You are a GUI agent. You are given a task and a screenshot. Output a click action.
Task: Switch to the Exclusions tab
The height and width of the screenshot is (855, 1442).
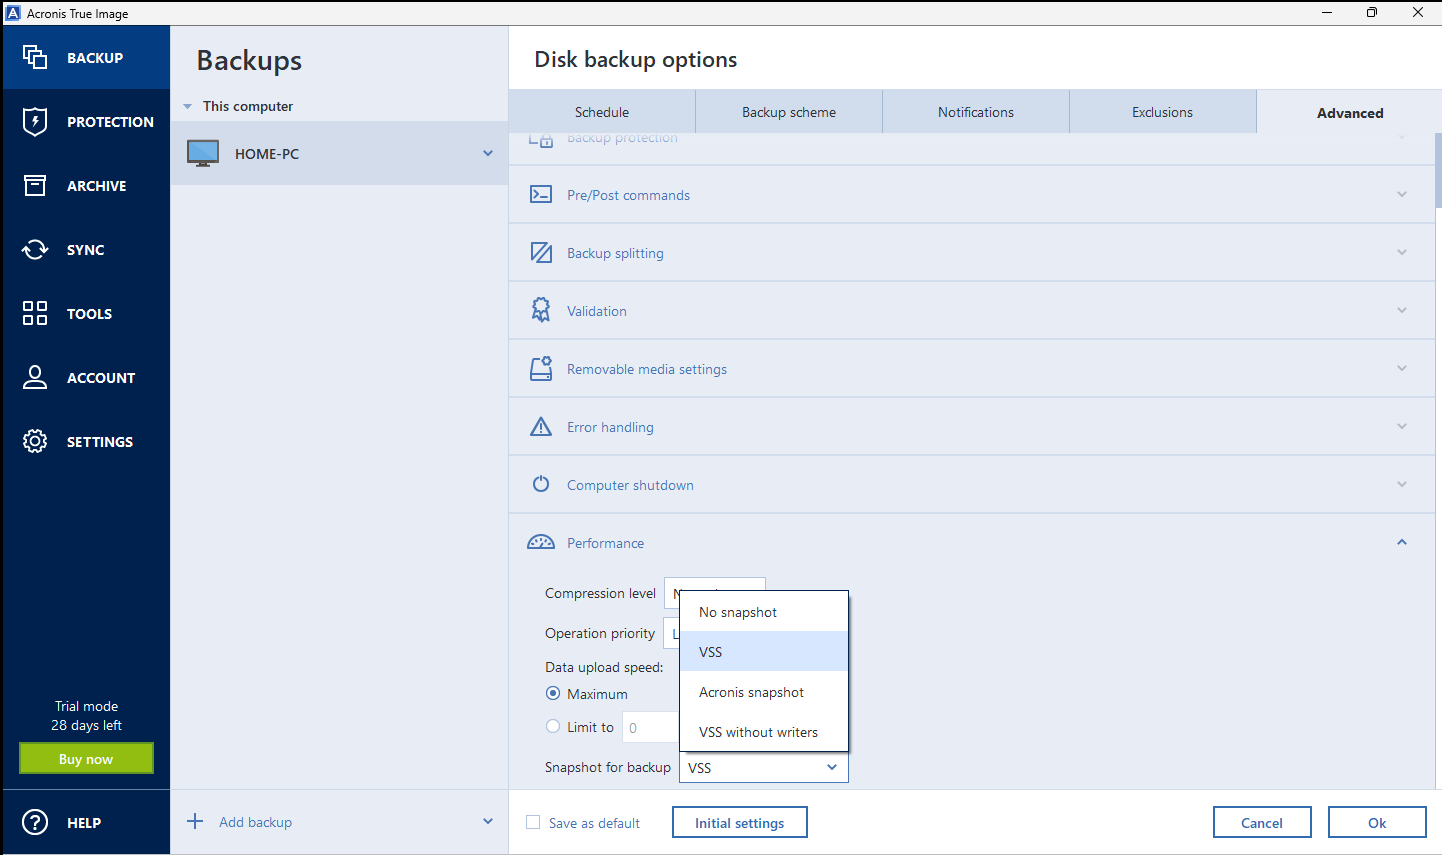coord(1162,112)
